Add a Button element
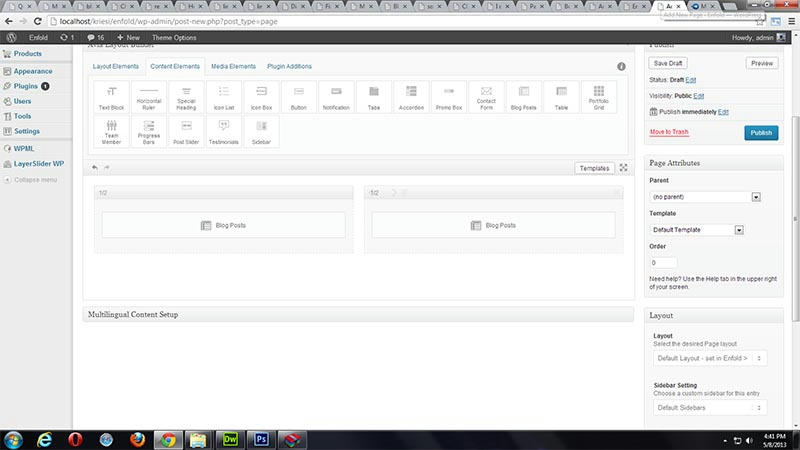The width and height of the screenshot is (800, 450). coord(298,97)
